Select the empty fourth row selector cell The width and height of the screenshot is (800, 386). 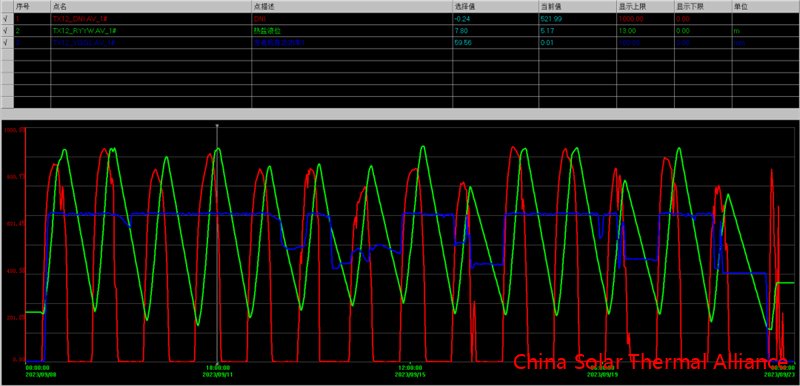click(x=7, y=55)
